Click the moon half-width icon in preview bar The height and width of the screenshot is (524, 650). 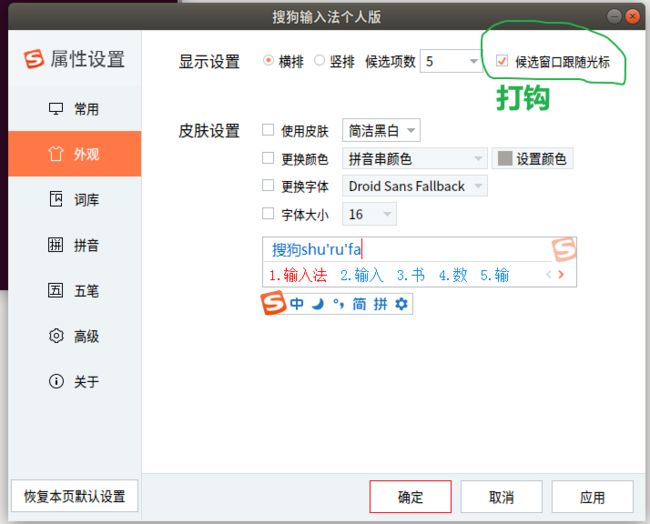318,304
